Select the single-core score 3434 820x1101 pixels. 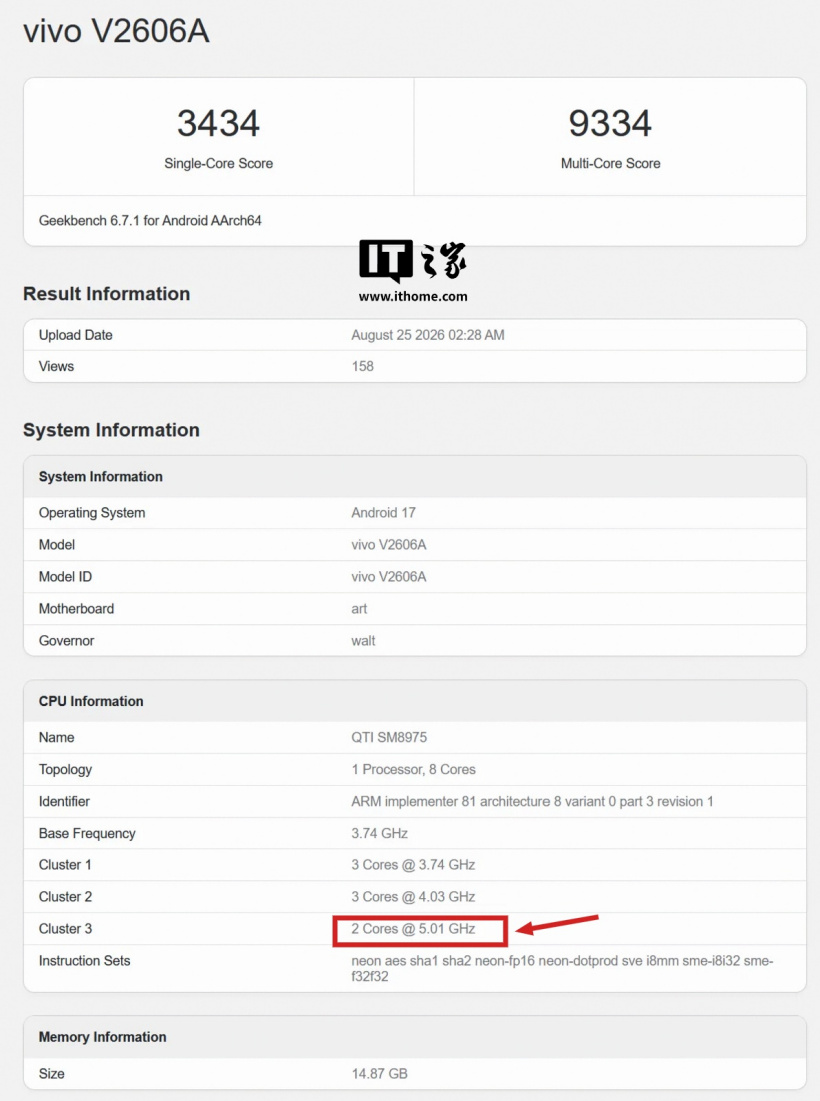(218, 123)
